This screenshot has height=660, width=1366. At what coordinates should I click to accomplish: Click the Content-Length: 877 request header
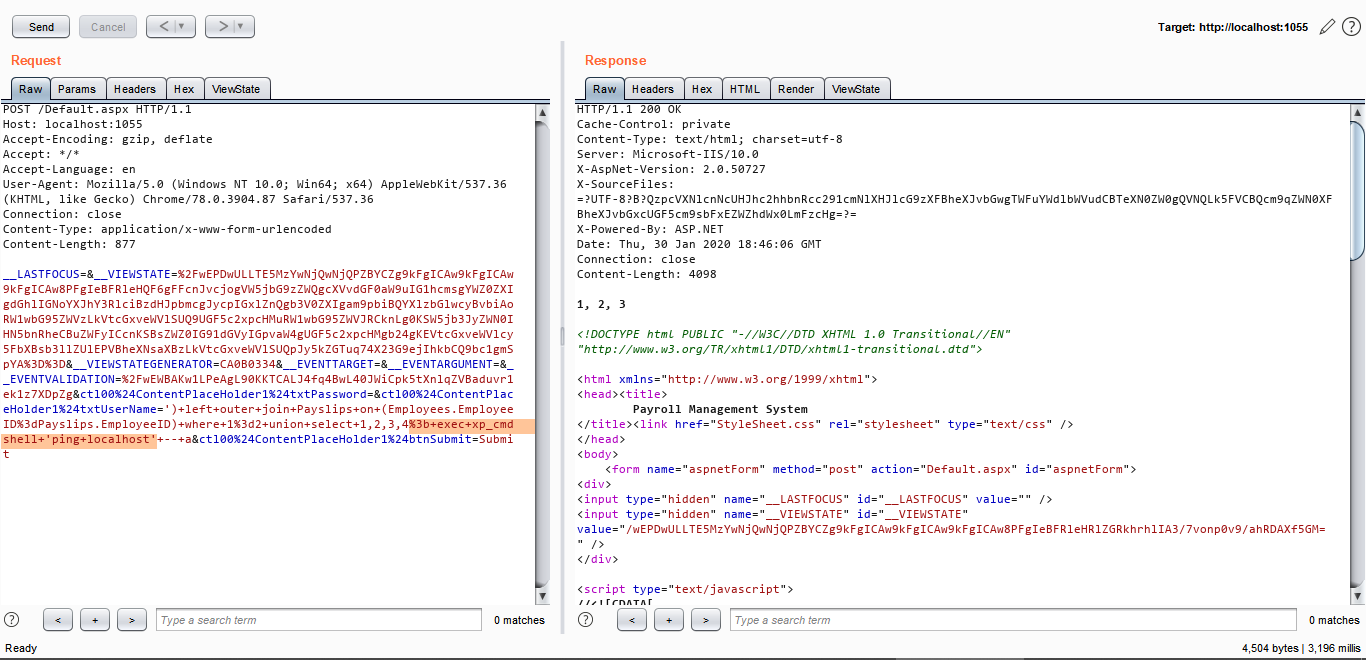[69, 244]
